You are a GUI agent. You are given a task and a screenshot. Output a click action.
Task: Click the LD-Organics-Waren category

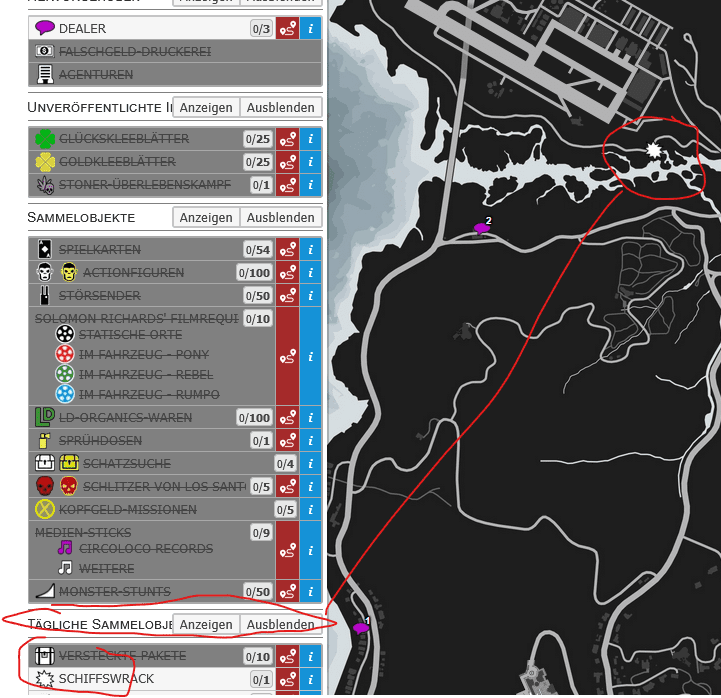coord(152,418)
